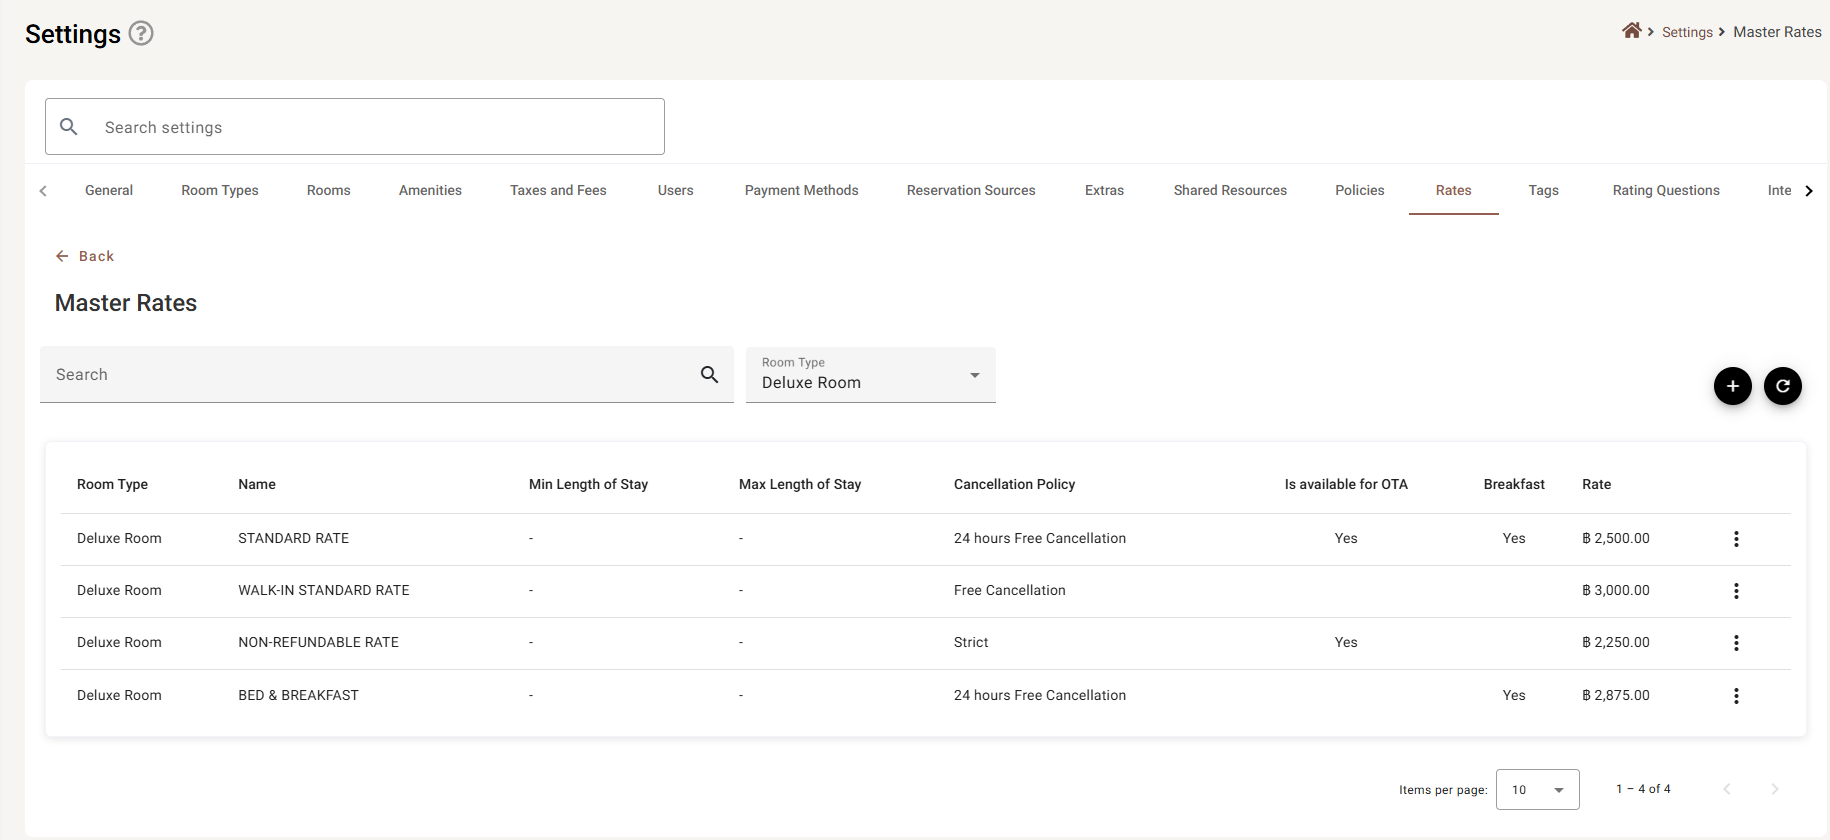Click the Room Type column header
Viewport: 1830px width, 840px height.
tap(112, 484)
